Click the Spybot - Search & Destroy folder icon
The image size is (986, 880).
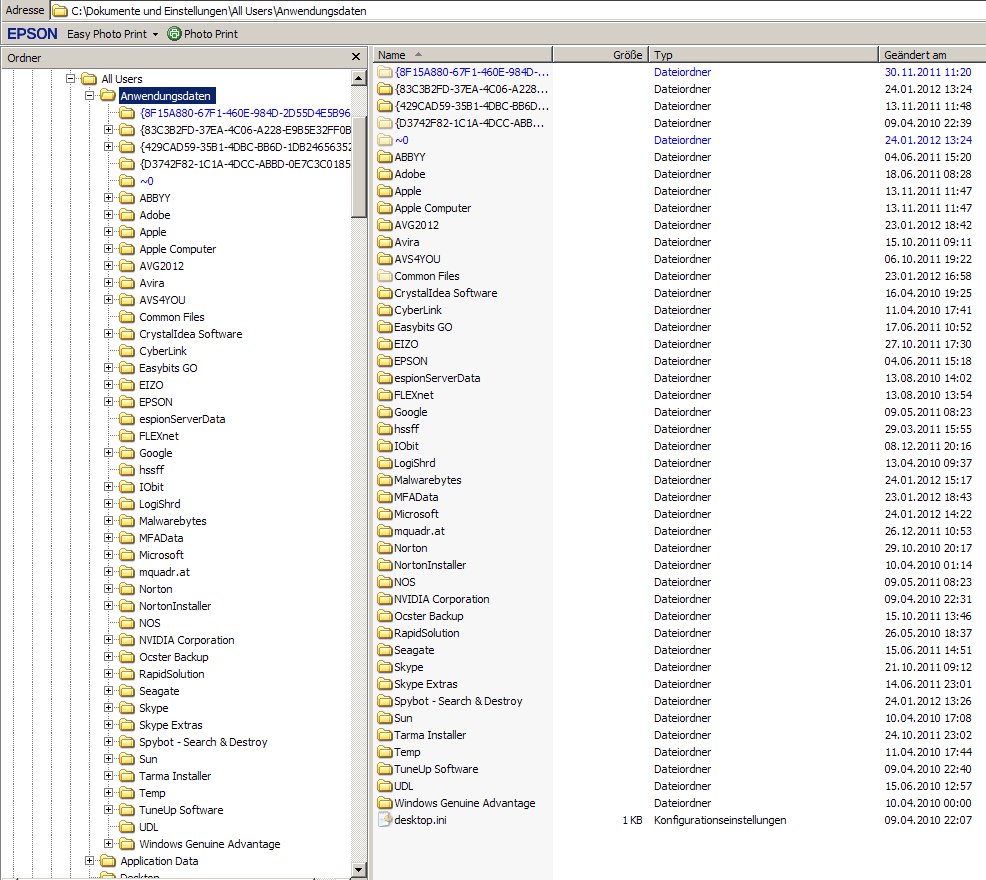(x=386, y=701)
